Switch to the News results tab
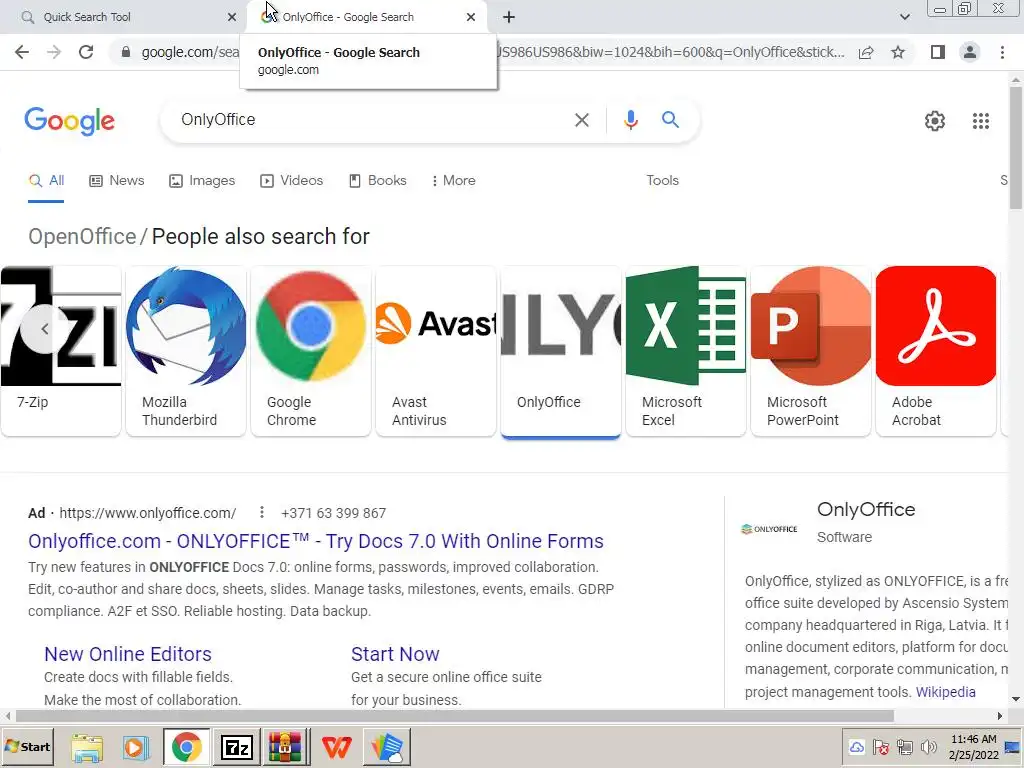Screen dimensions: 1024x768 [x=117, y=181]
